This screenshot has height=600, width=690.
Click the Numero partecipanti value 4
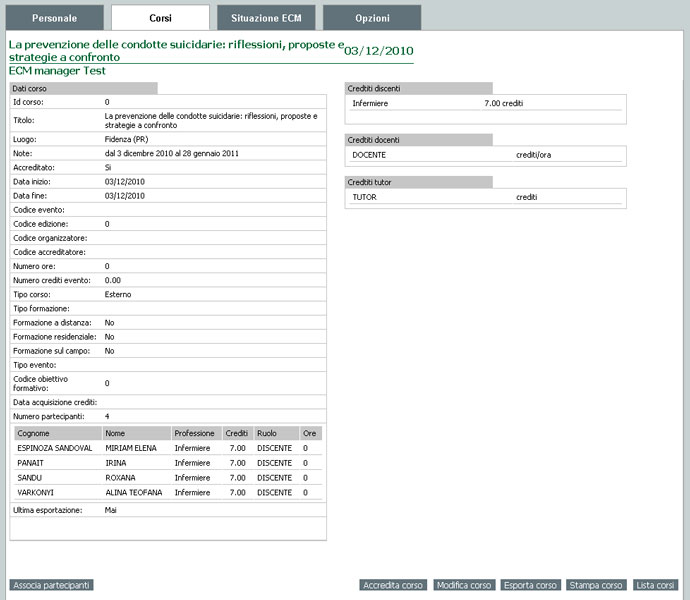(x=107, y=416)
